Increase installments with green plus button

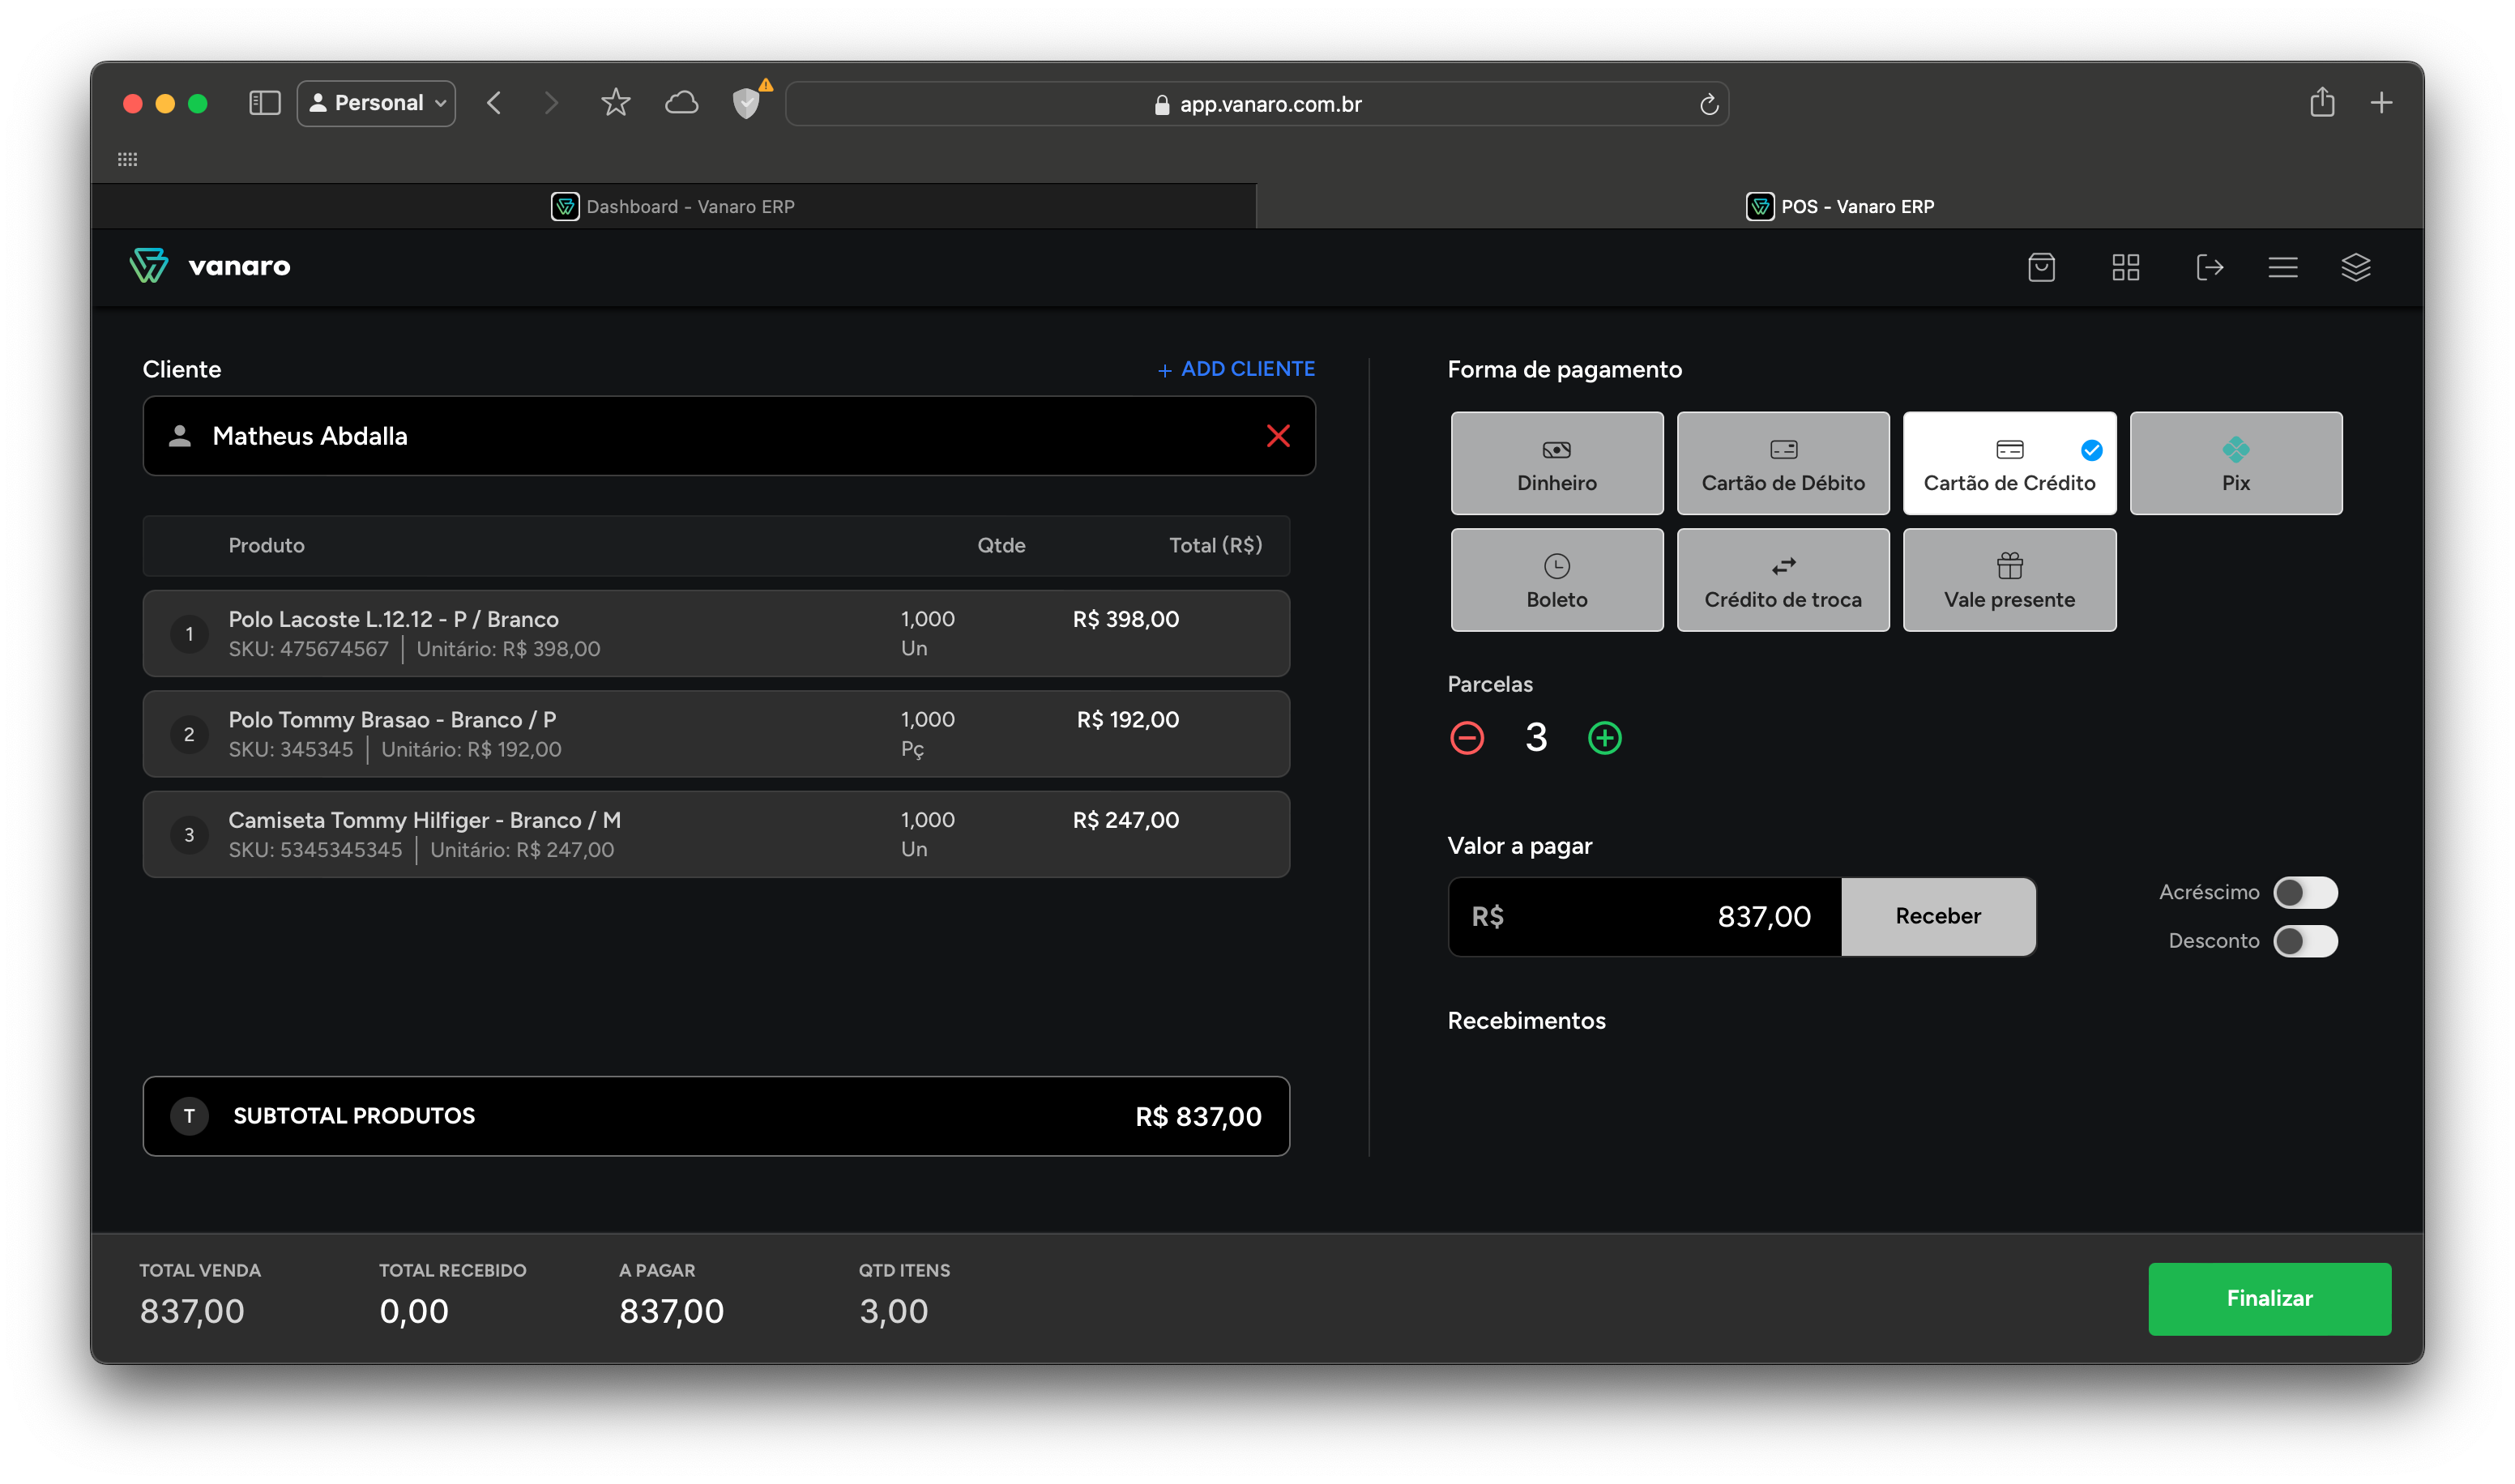[1604, 738]
